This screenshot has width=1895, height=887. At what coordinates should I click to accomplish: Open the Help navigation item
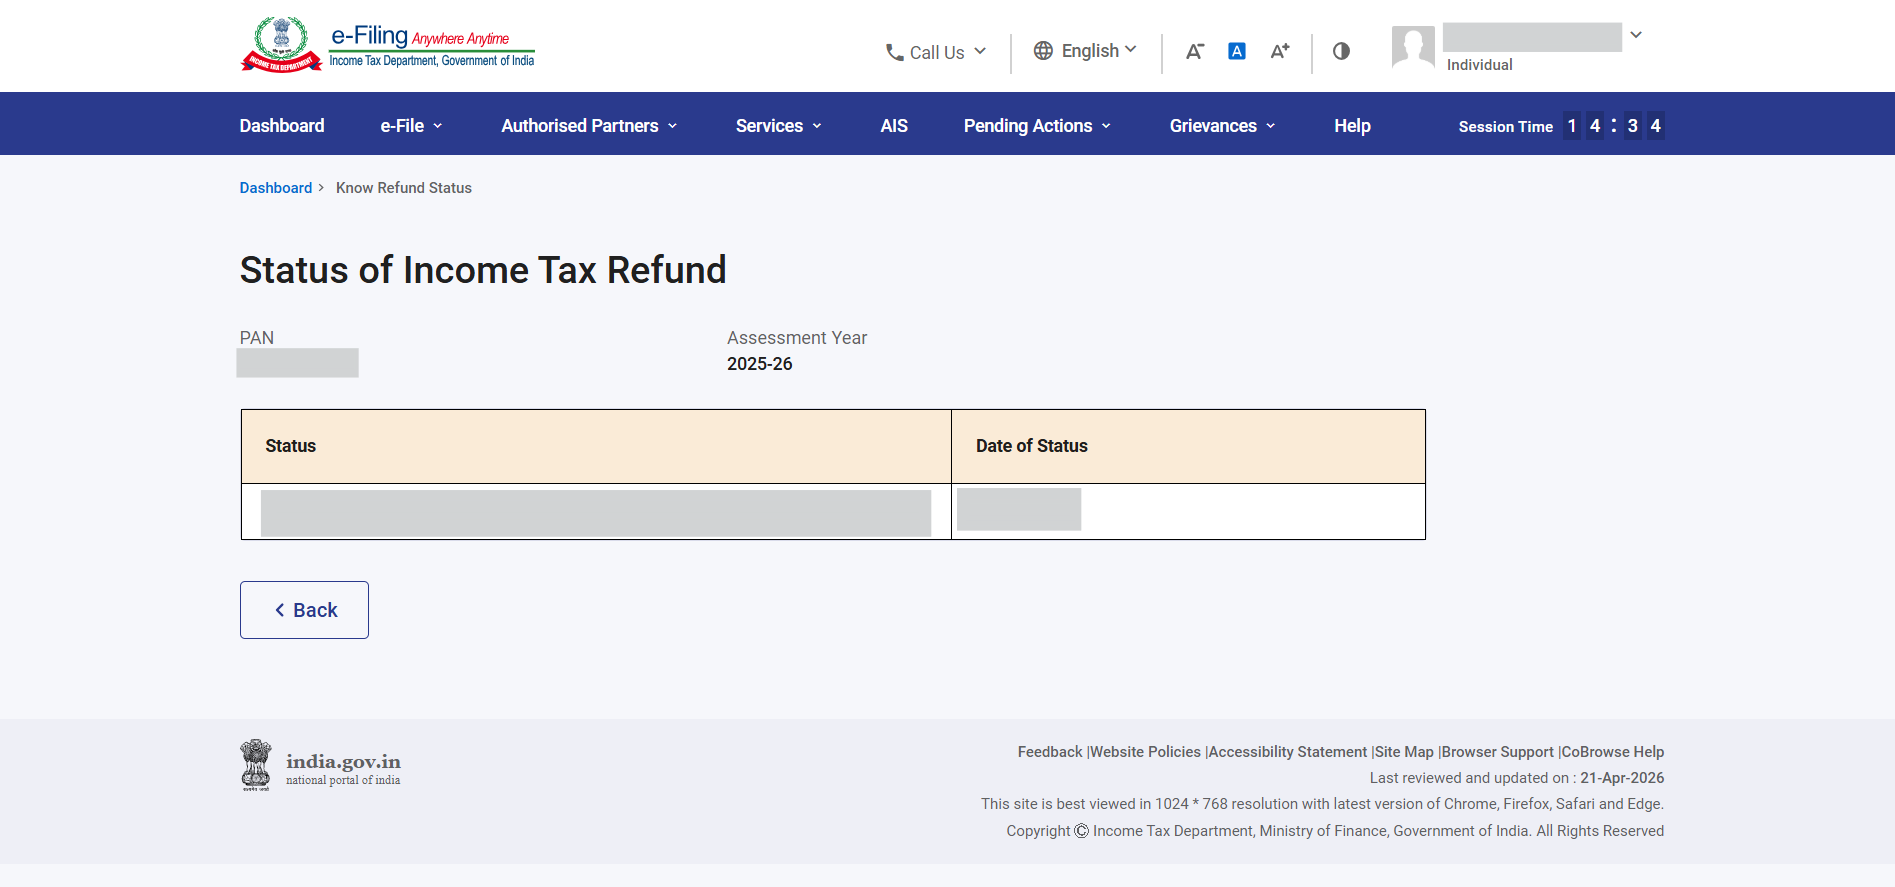click(1351, 126)
